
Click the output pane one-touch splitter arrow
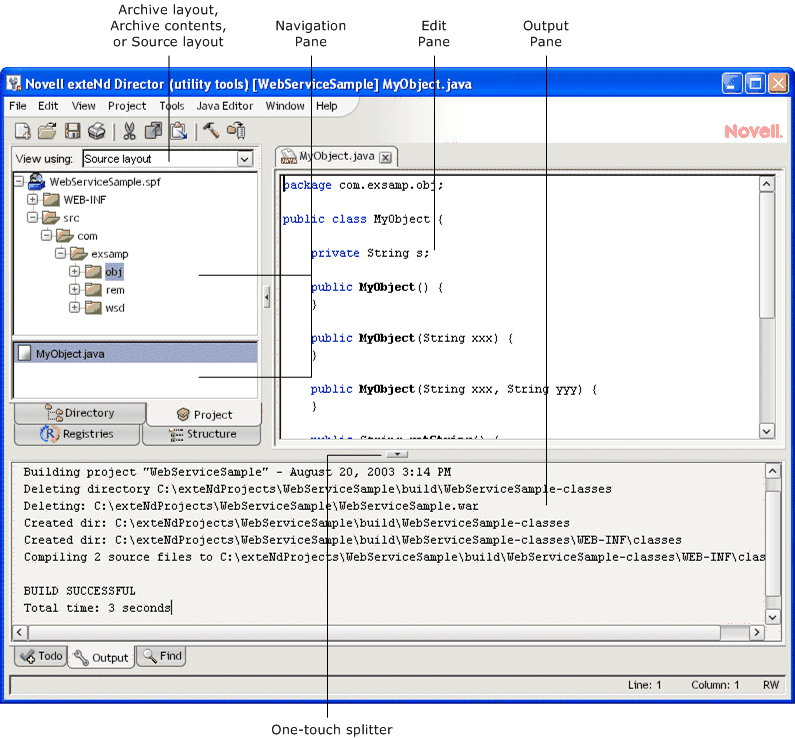click(x=397, y=454)
